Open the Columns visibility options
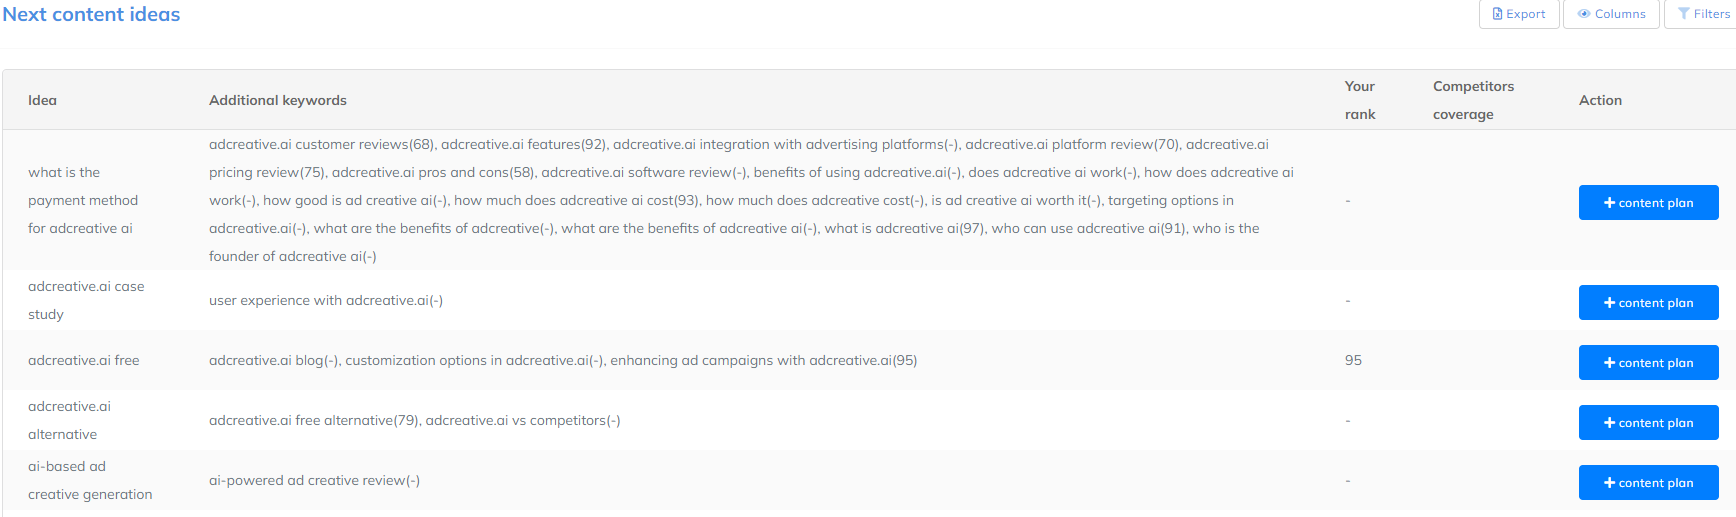This screenshot has width=1736, height=517. (1611, 14)
